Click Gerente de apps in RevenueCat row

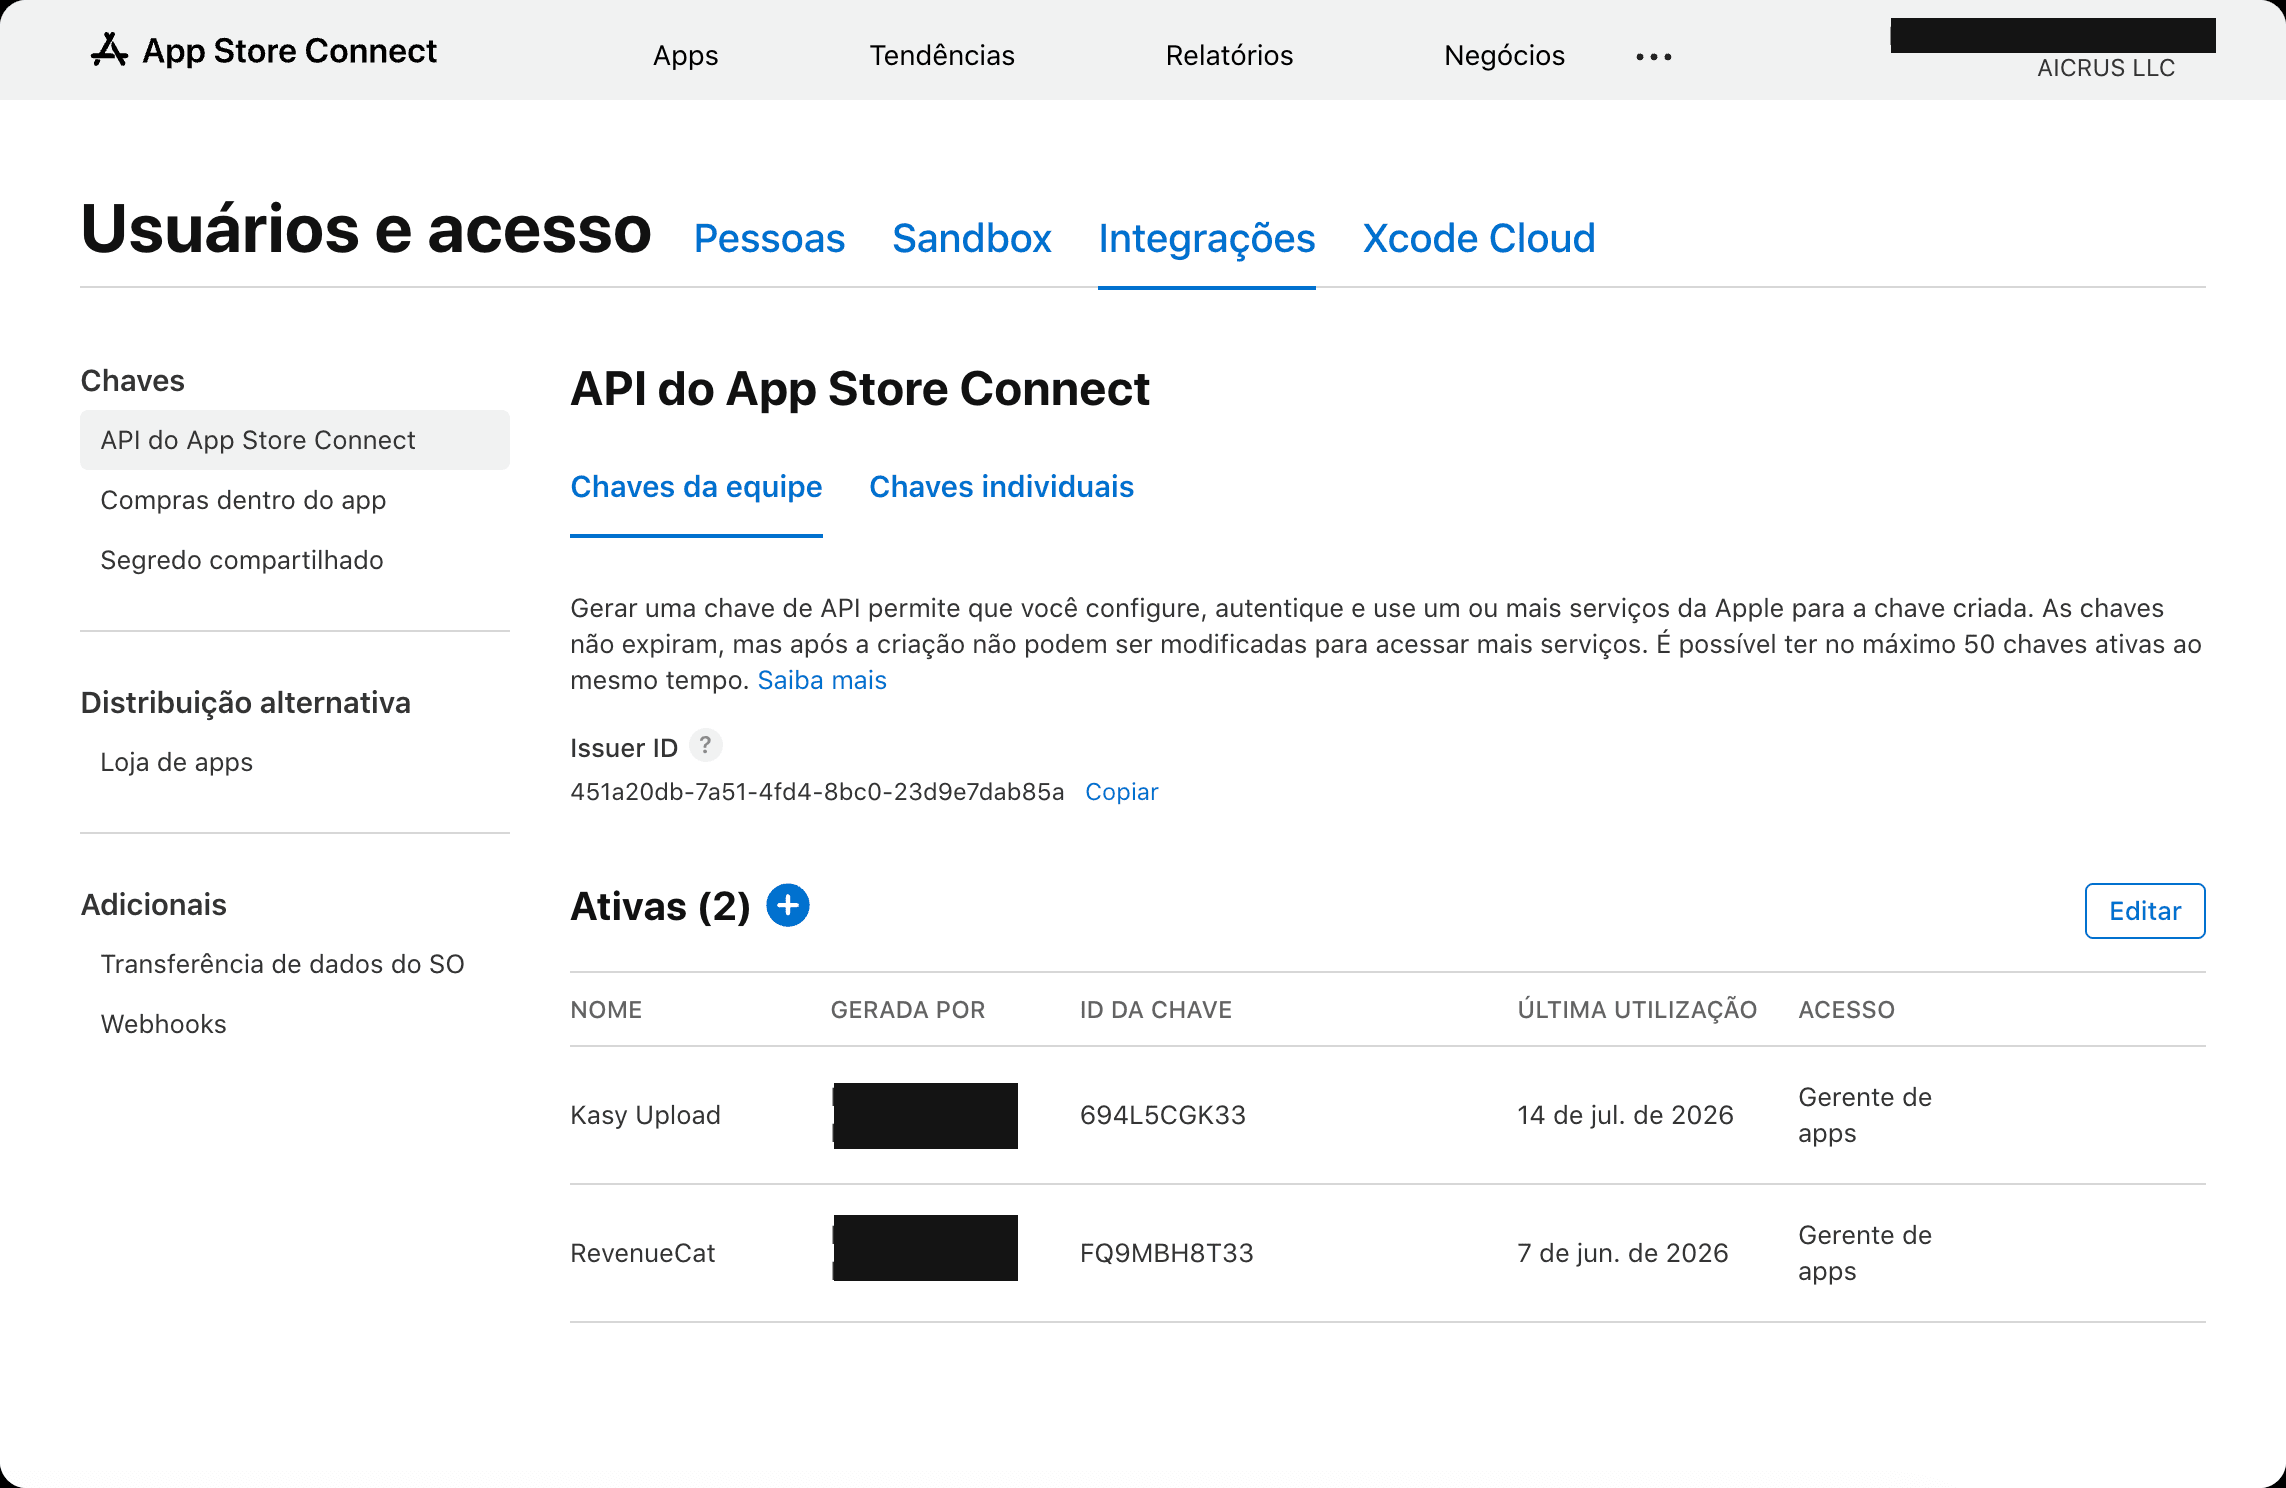(1864, 1253)
